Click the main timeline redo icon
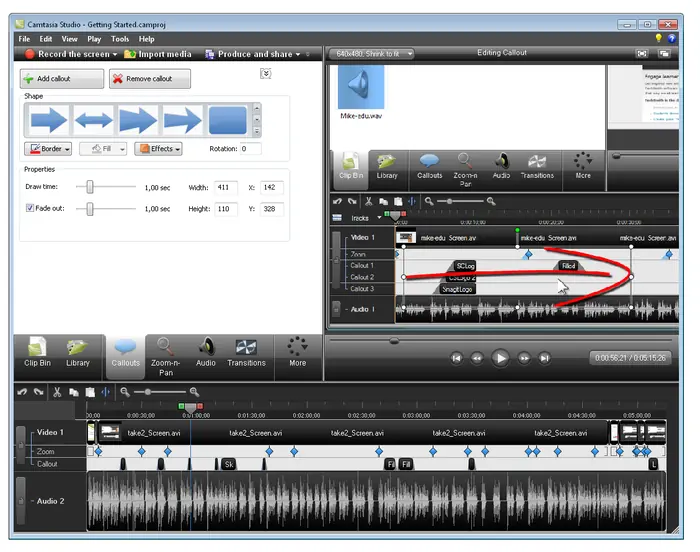Image resolution: width=700 pixels, height=552 pixels. [39, 392]
